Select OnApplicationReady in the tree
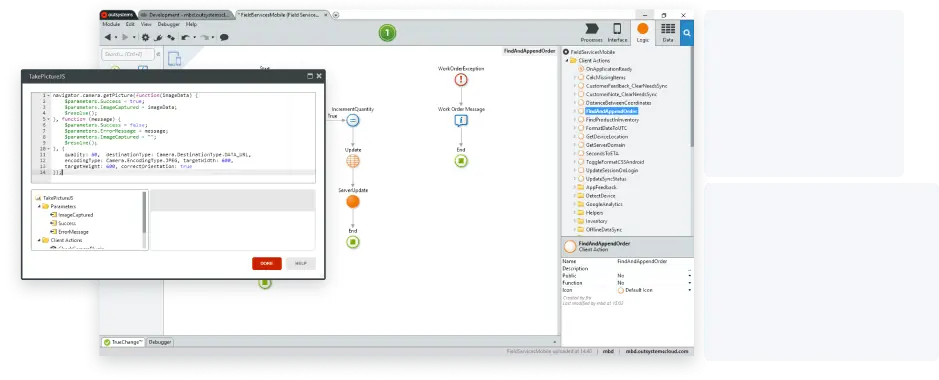The width and height of the screenshot is (939, 380). (x=608, y=69)
